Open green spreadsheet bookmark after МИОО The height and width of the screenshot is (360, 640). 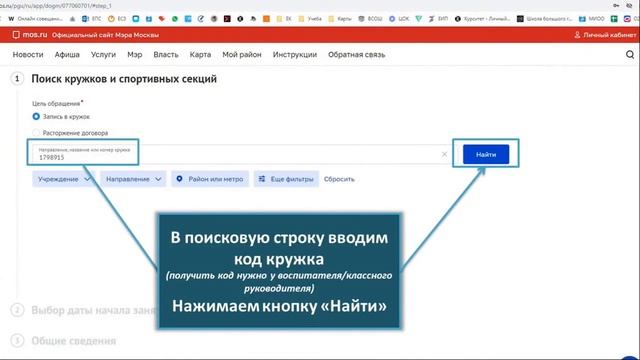[614, 19]
